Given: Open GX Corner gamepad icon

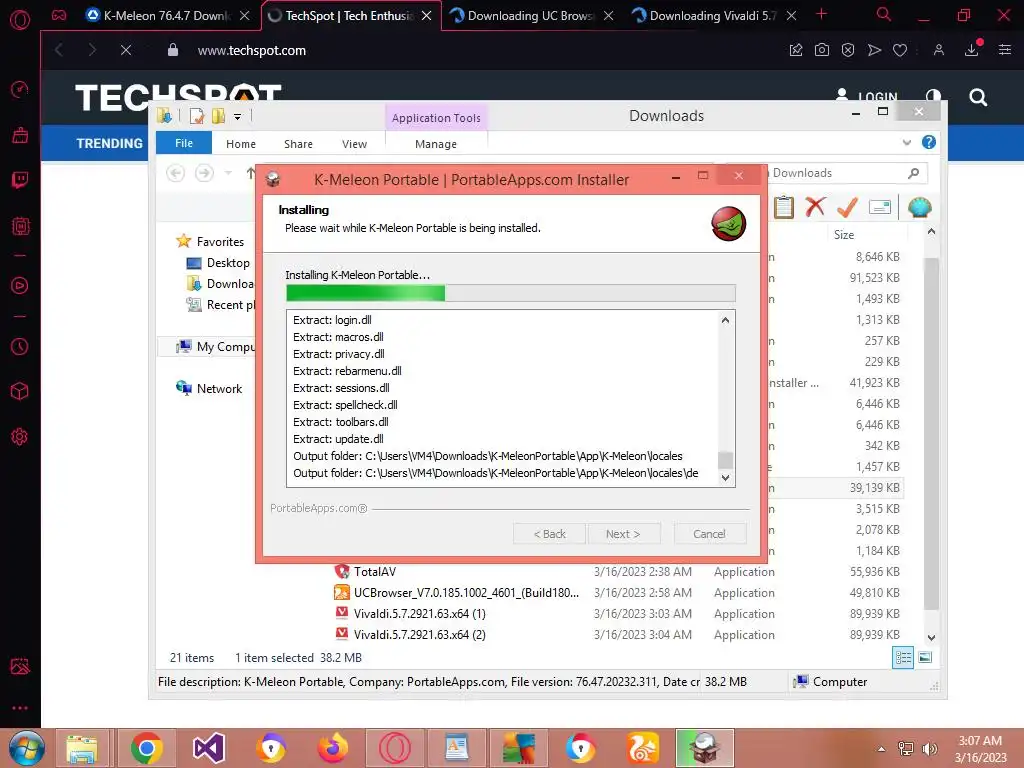Looking at the screenshot, I should [x=59, y=15].
